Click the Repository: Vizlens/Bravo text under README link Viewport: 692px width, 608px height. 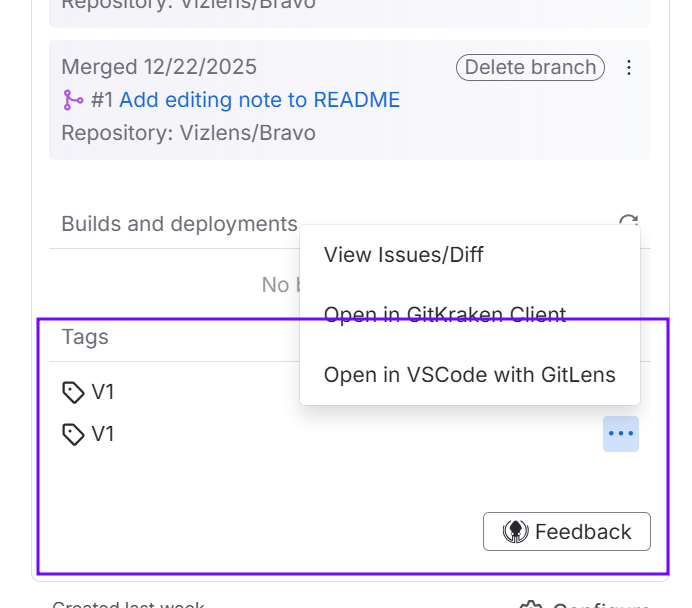point(188,133)
